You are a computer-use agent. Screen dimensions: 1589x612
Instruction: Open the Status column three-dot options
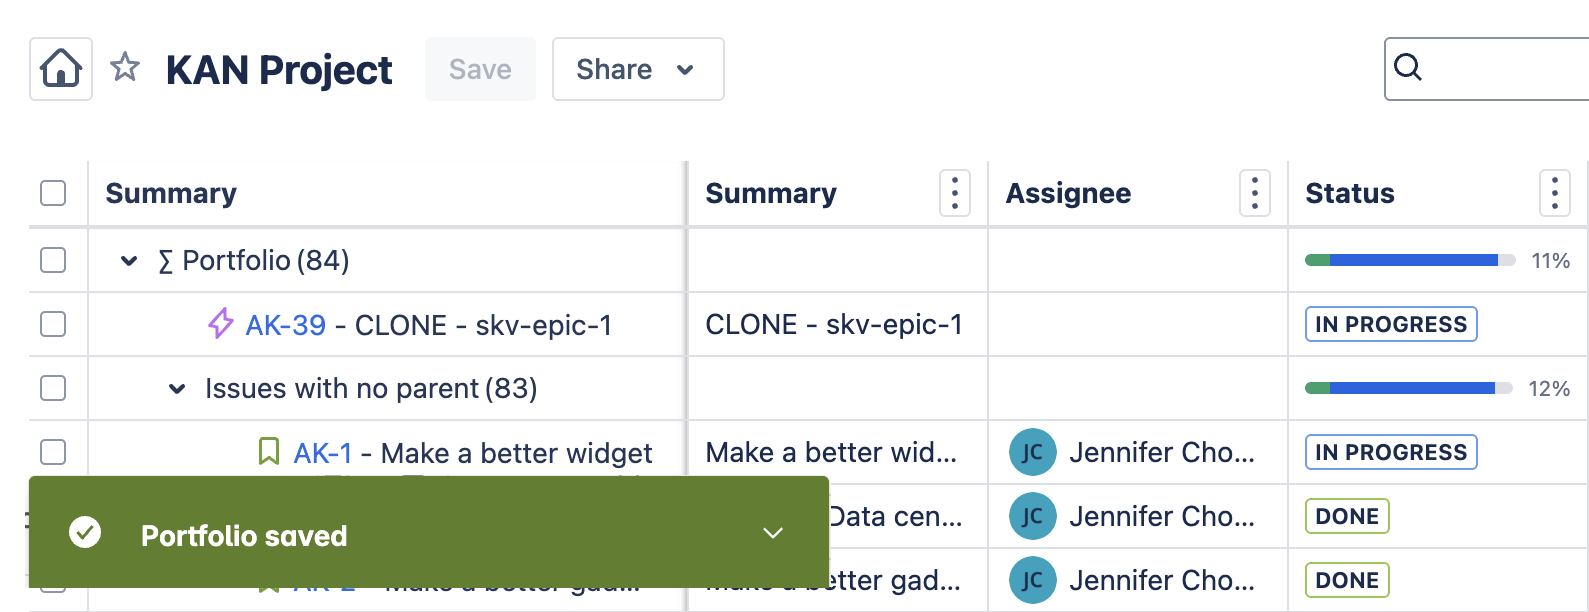coord(1554,193)
